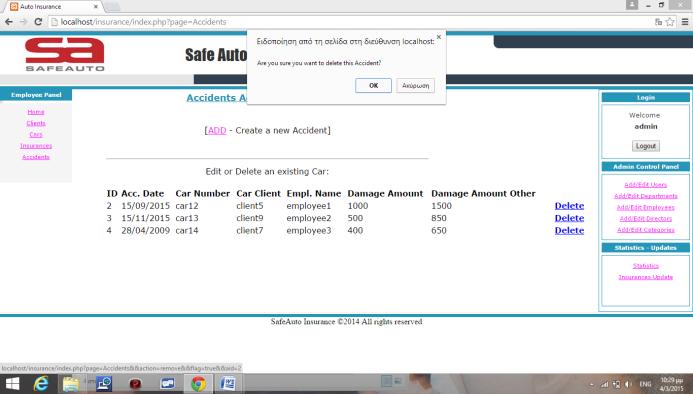
Task: Click the Damage Amount column header
Action: 385,193
